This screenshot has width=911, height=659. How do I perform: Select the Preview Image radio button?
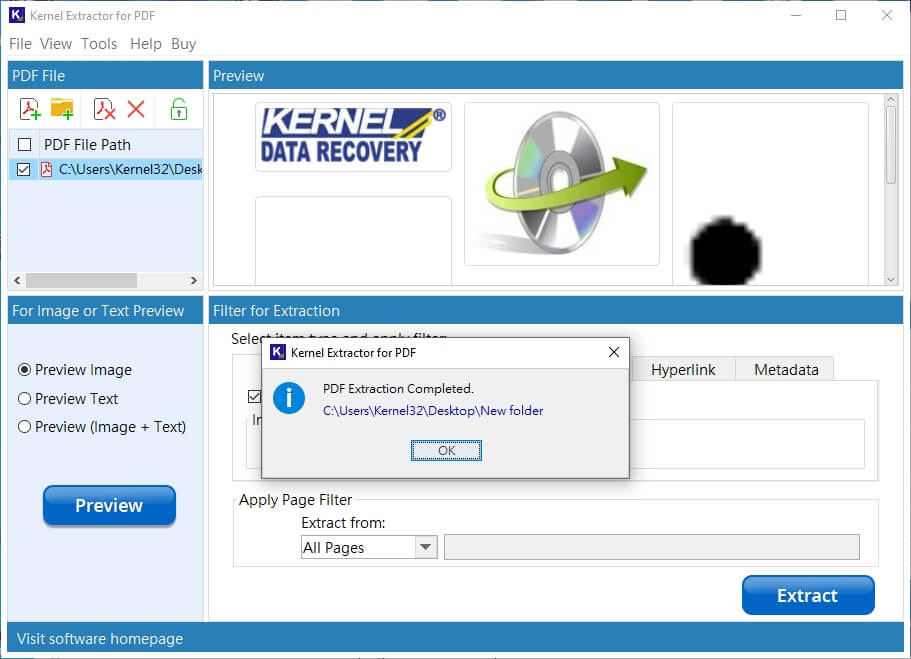click(x=24, y=370)
